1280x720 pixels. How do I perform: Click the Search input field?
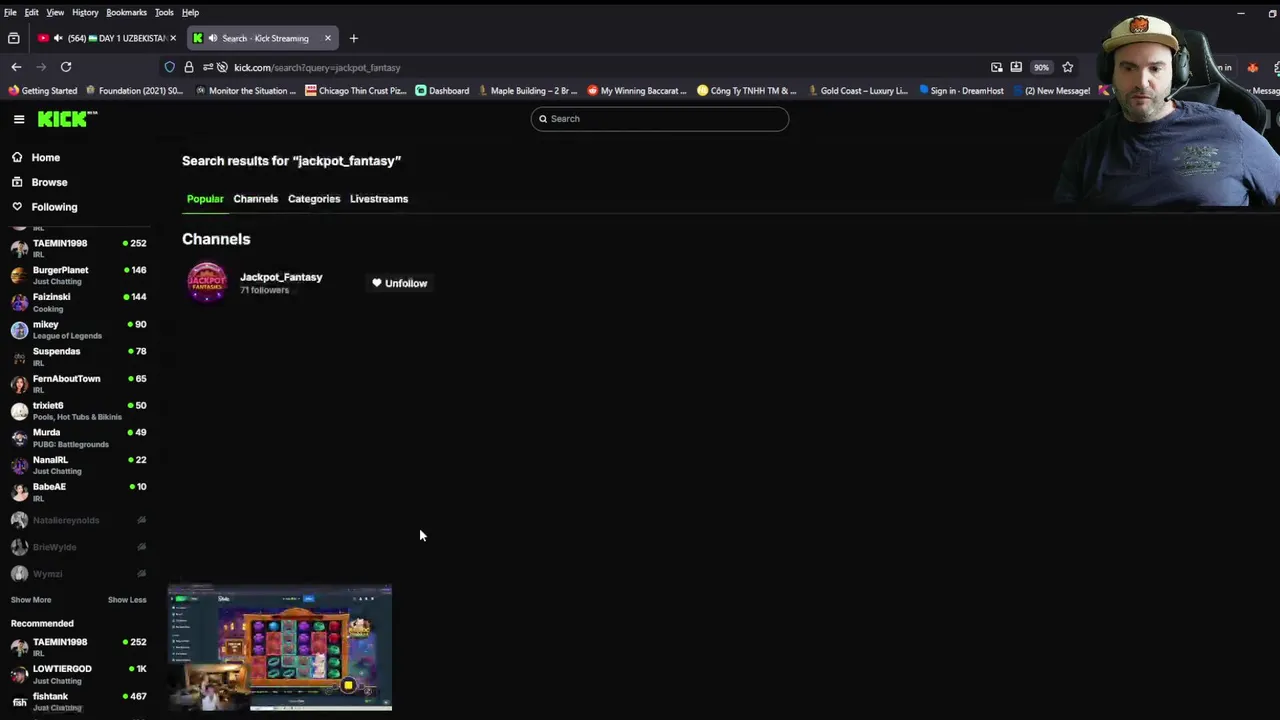(659, 119)
